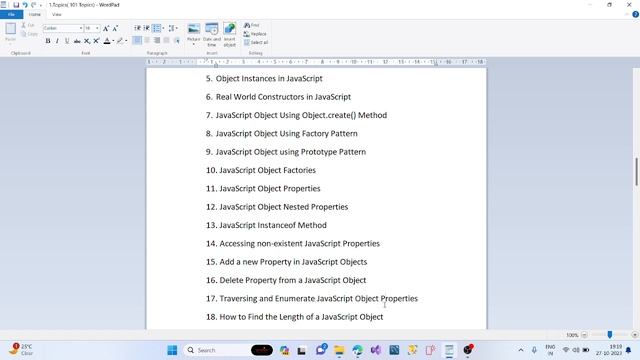Open WordPad Help question mark
Screen dimensions: 640x360
(x=636, y=14)
